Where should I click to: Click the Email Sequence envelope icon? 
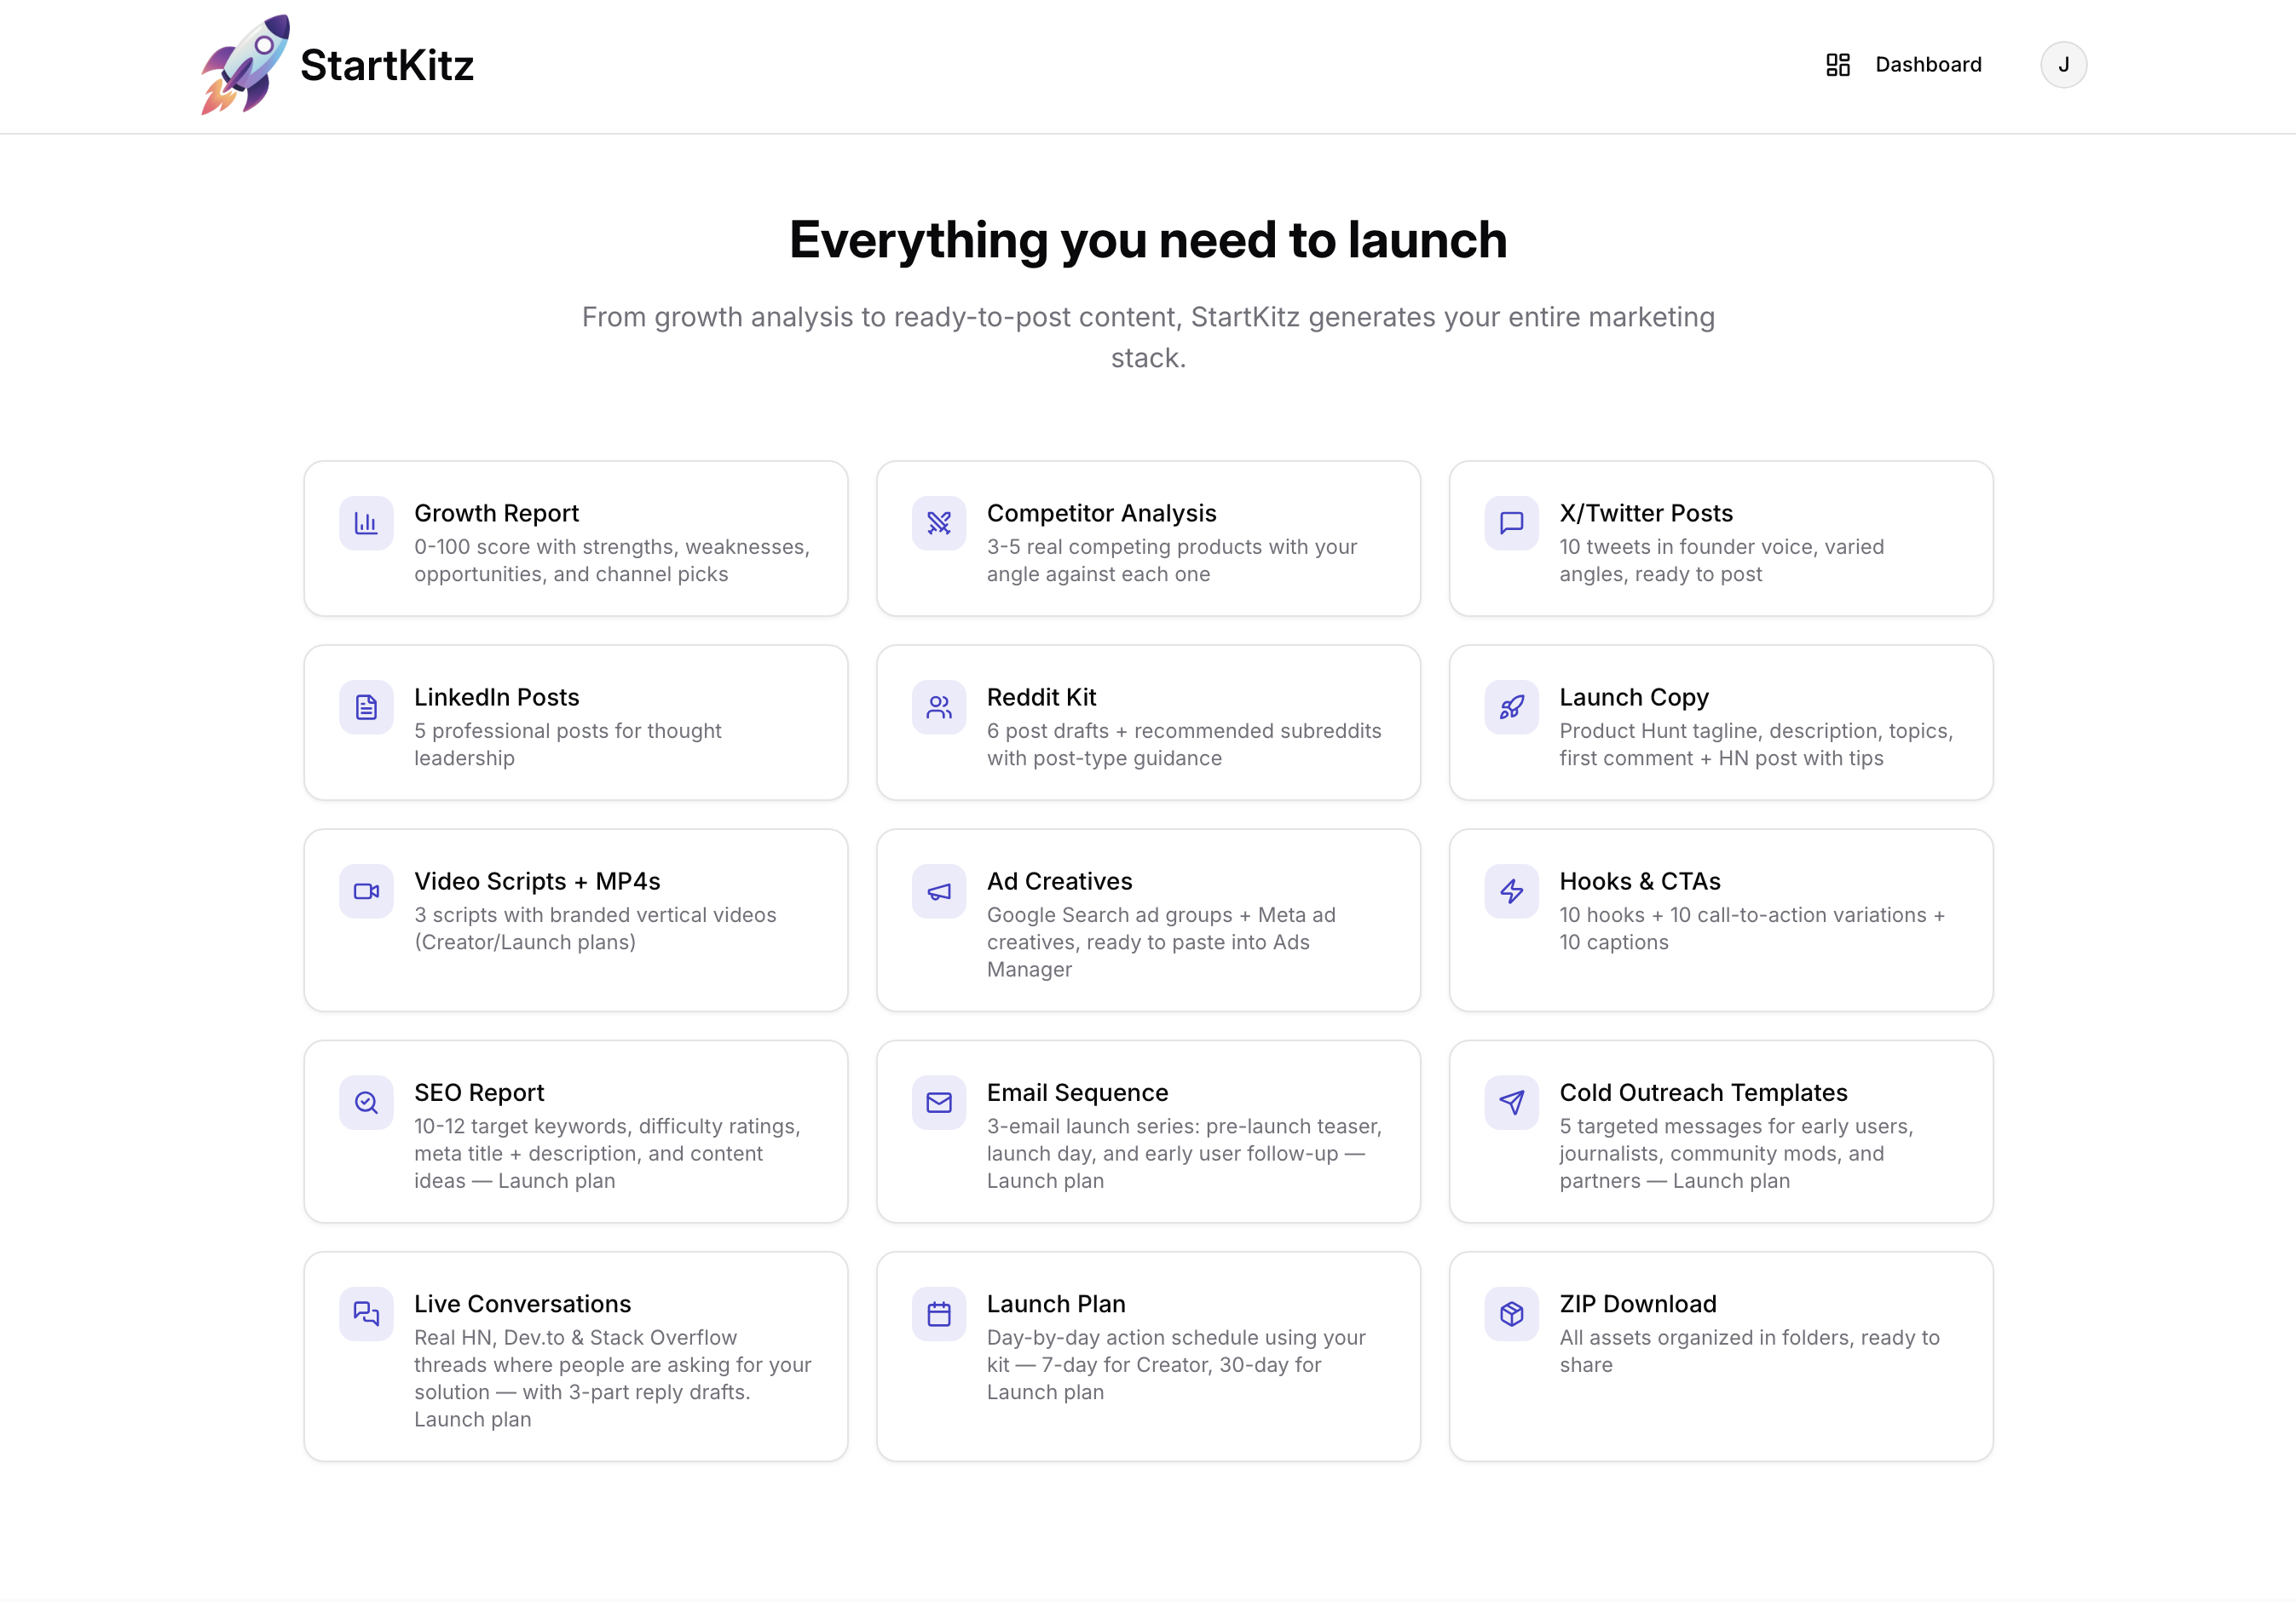(939, 1102)
